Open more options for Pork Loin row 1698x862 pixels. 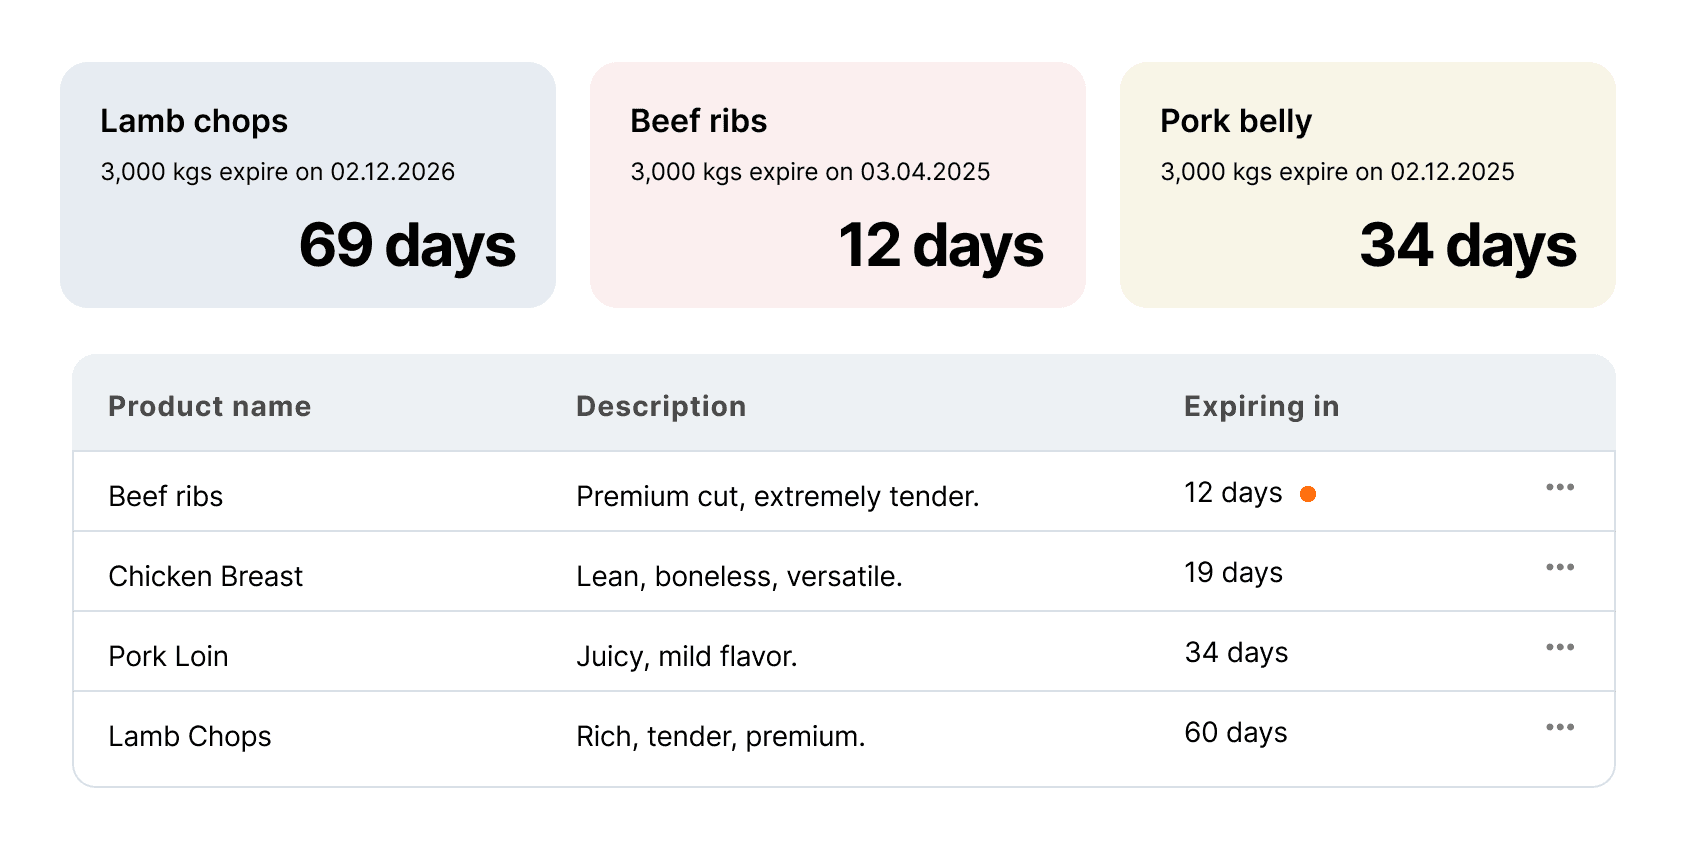click(x=1559, y=647)
